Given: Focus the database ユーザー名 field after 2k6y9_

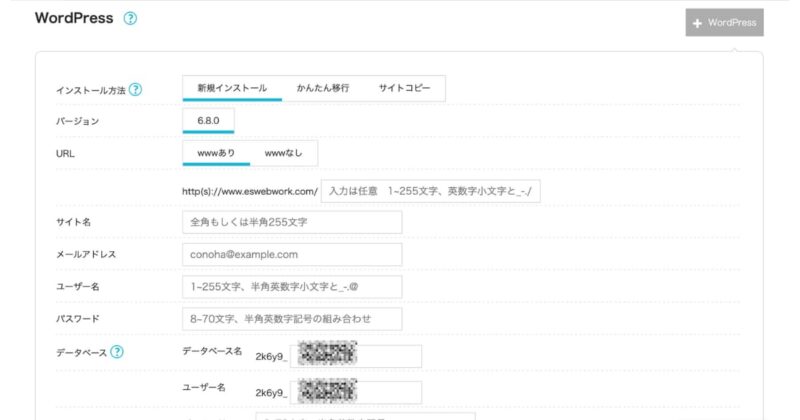Looking at the screenshot, I should [356, 392].
